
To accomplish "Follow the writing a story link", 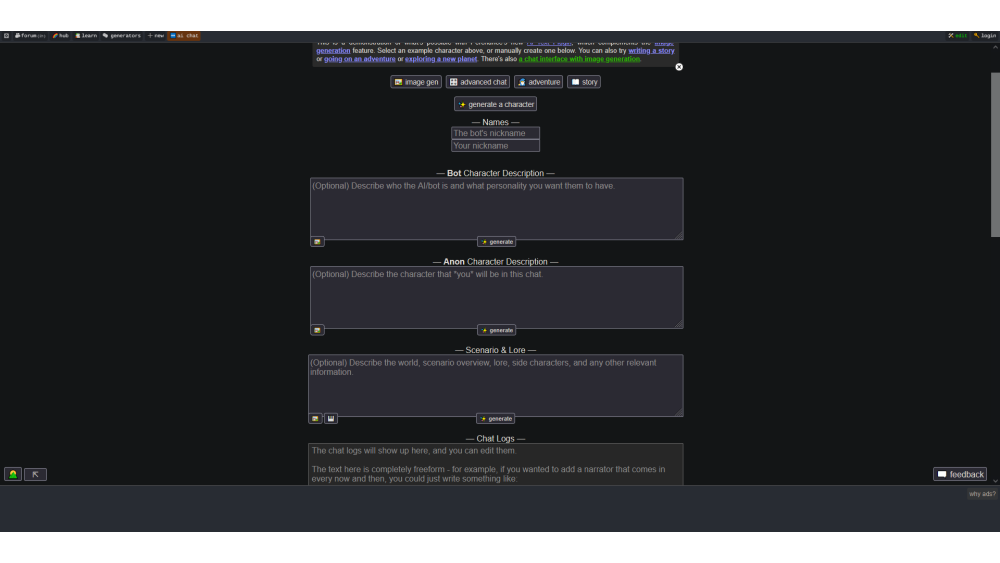I will point(651,51).
